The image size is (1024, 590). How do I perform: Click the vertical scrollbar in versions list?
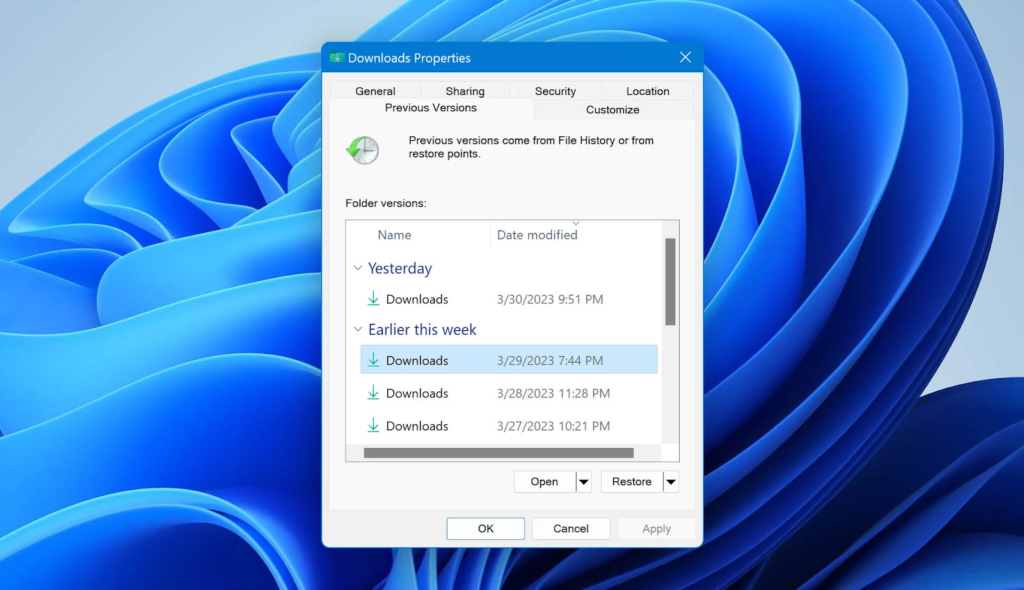point(670,281)
